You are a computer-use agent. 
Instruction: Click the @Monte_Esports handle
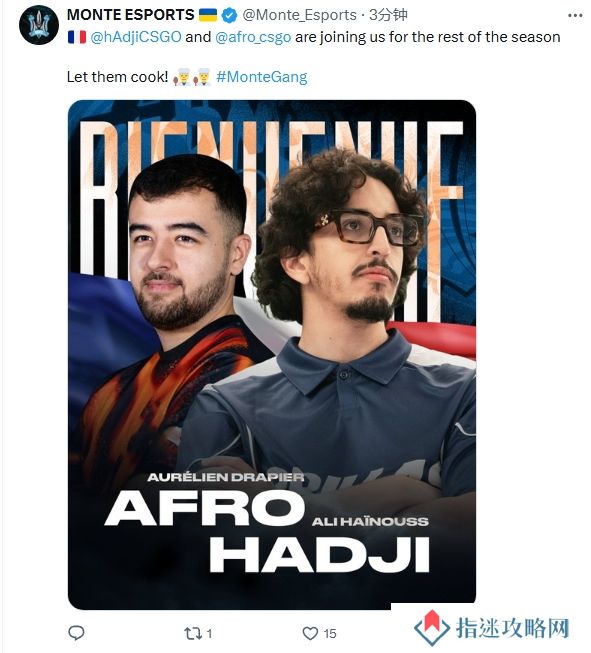point(299,15)
